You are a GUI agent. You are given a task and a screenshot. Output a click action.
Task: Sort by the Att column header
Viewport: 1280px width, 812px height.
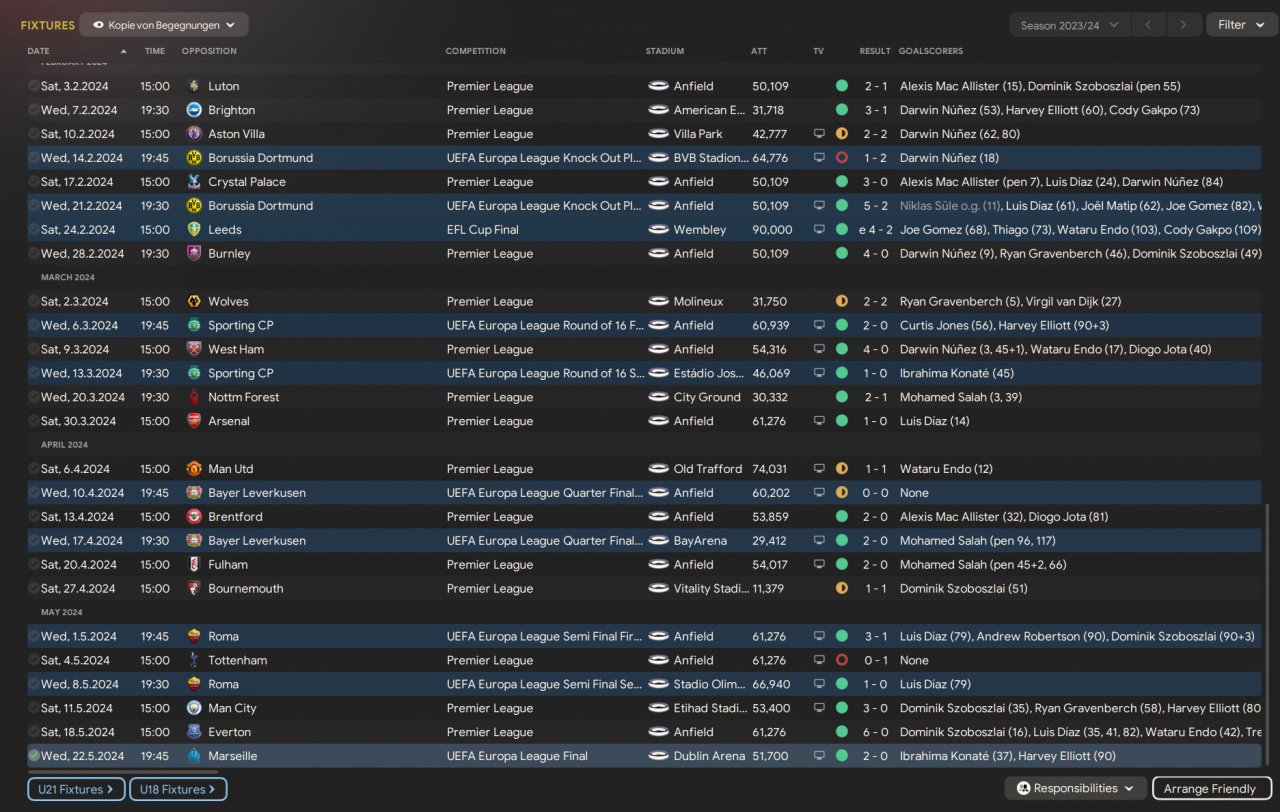tap(759, 51)
